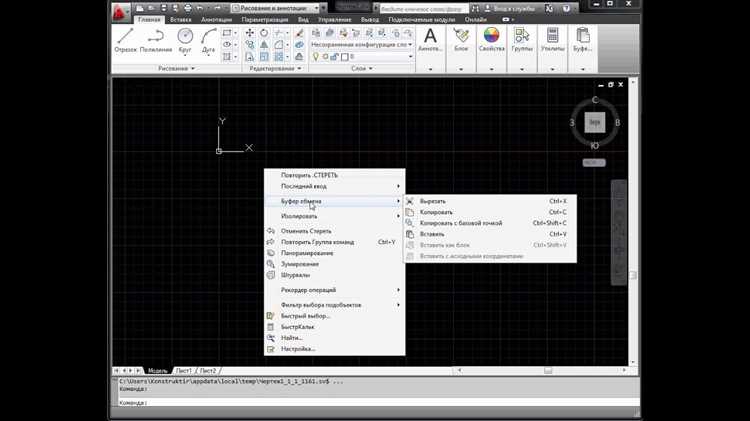Open the Утилиты calculator icon panel

pos(552,40)
